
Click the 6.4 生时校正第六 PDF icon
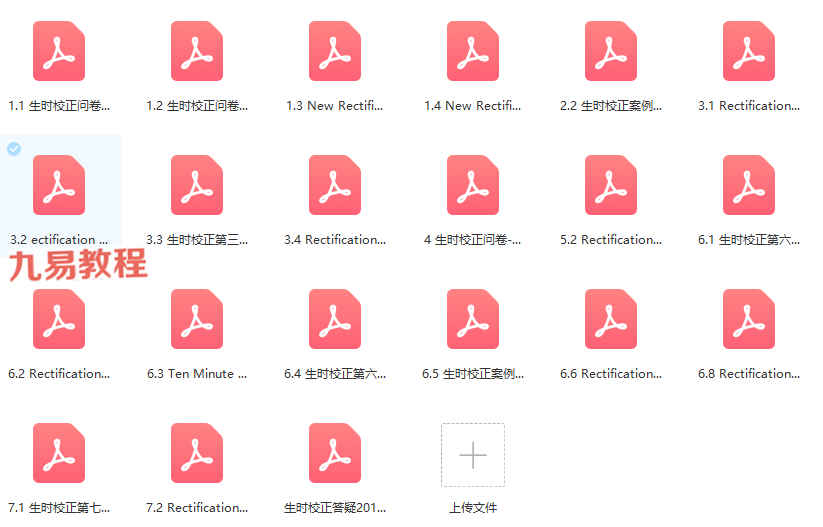tap(335, 319)
